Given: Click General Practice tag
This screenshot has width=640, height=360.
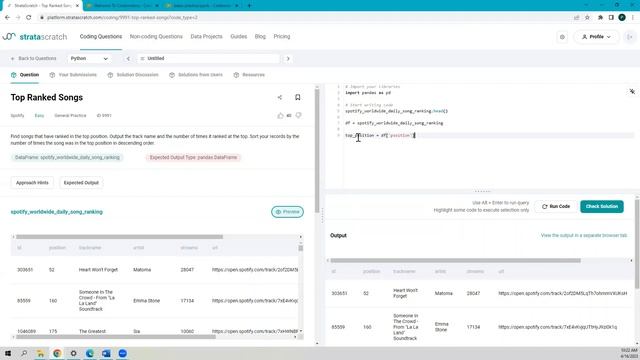Looking at the screenshot, I should click(x=70, y=116).
